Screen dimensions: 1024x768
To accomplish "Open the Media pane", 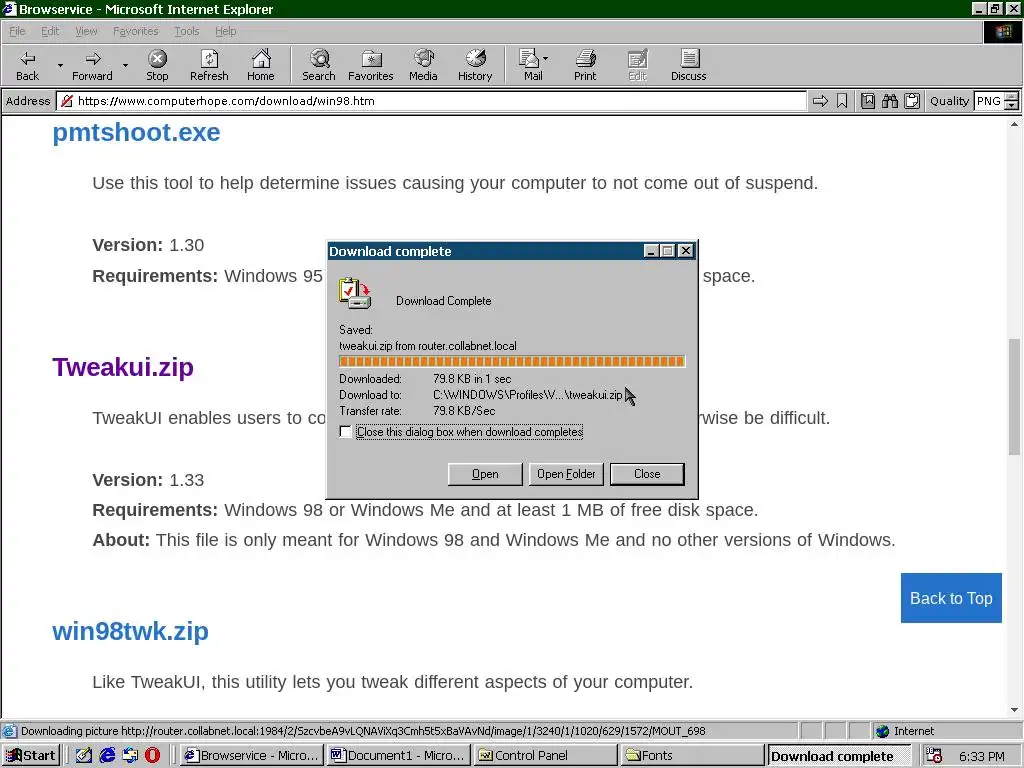I will tap(423, 65).
